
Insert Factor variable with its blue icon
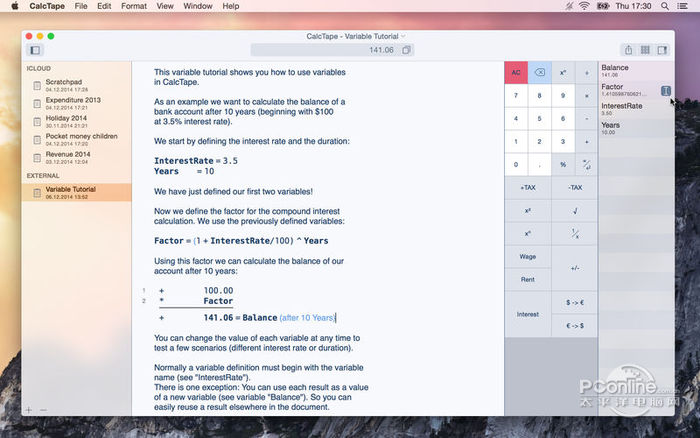coord(666,91)
